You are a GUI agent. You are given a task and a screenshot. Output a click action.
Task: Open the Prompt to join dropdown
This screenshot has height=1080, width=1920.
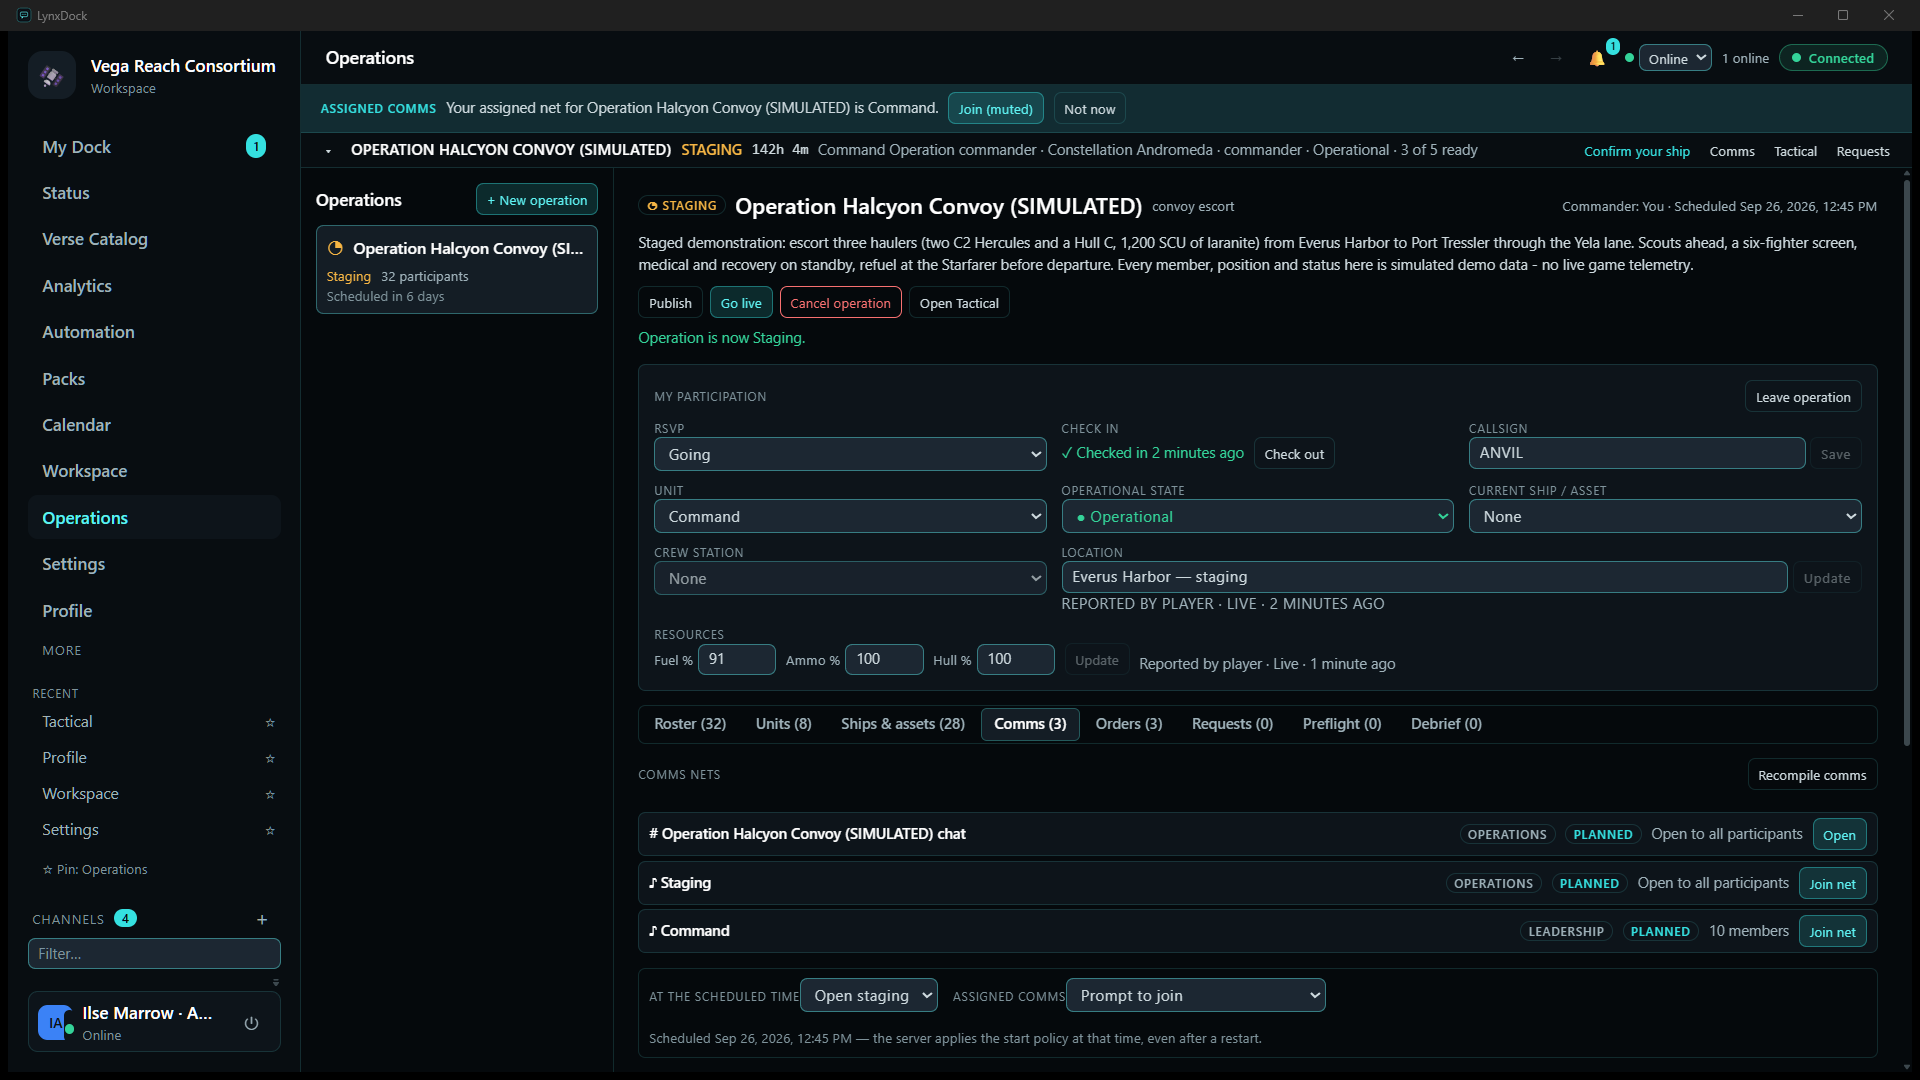1195,996
